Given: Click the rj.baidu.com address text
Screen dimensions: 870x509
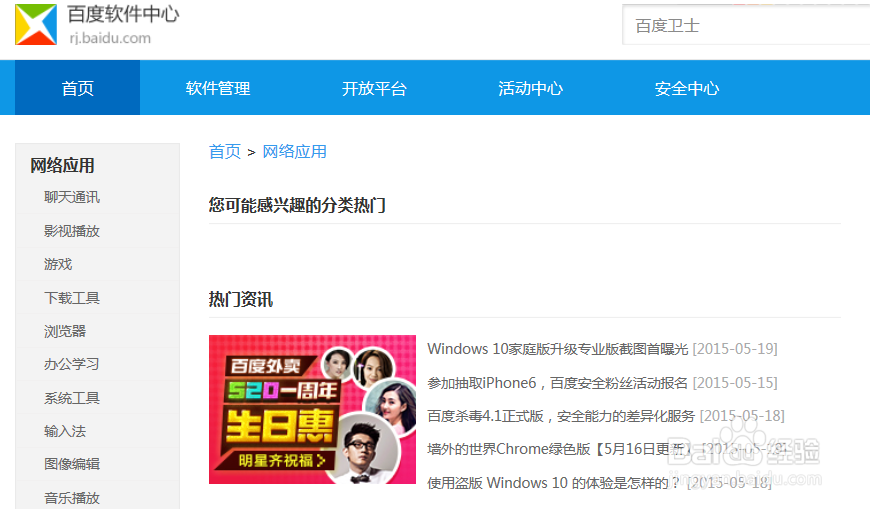Looking at the screenshot, I should pyautogui.click(x=110, y=38).
